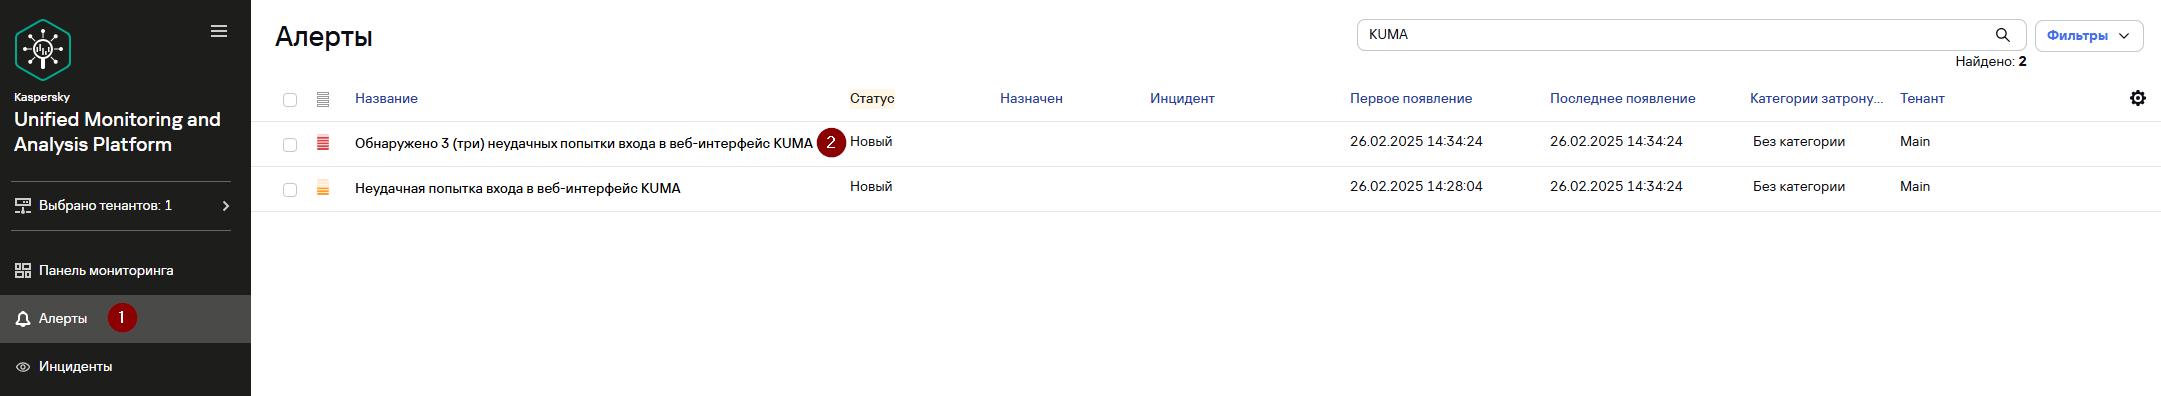This screenshot has width=2161, height=396.
Task: Click Unified Monitoring and Analysis Platform title
Action: click(117, 132)
